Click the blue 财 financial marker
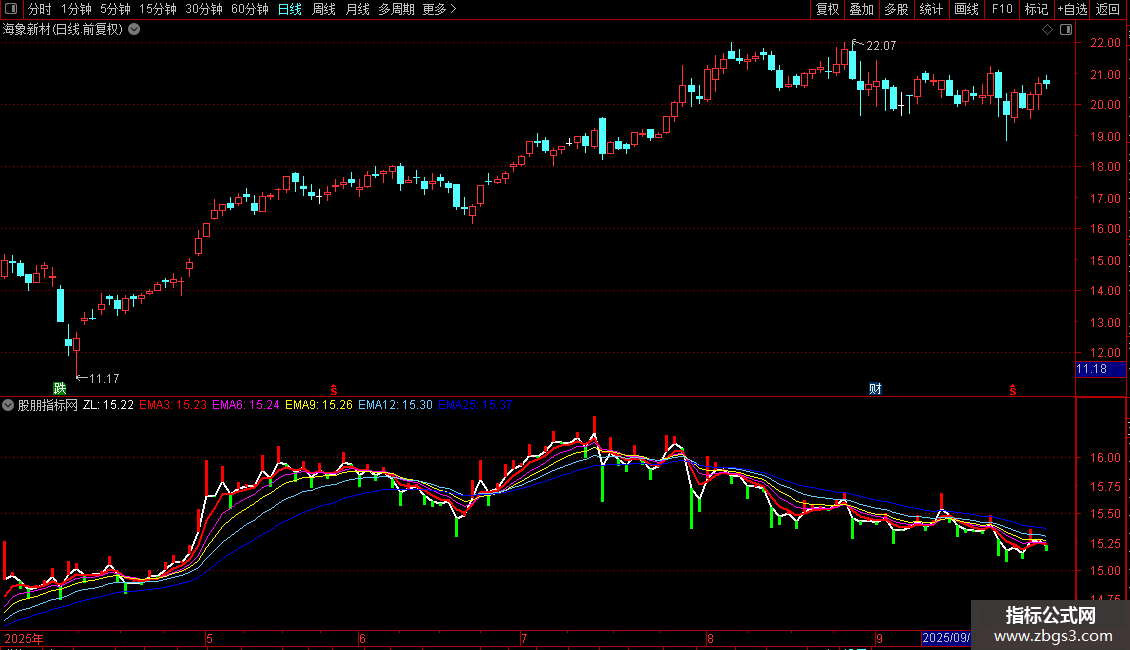This screenshot has width=1130, height=650. (875, 389)
